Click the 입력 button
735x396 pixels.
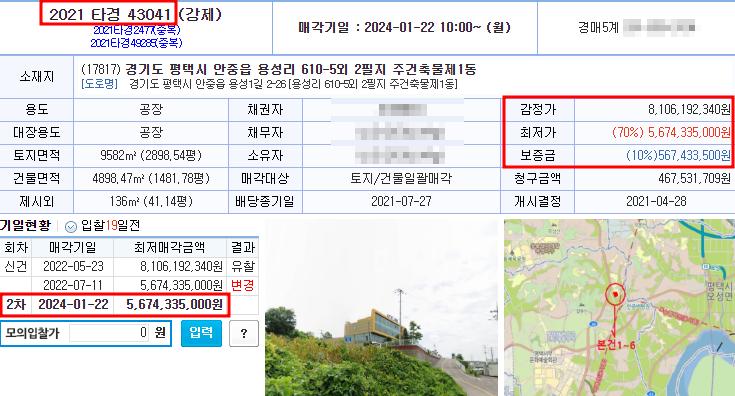point(201,333)
